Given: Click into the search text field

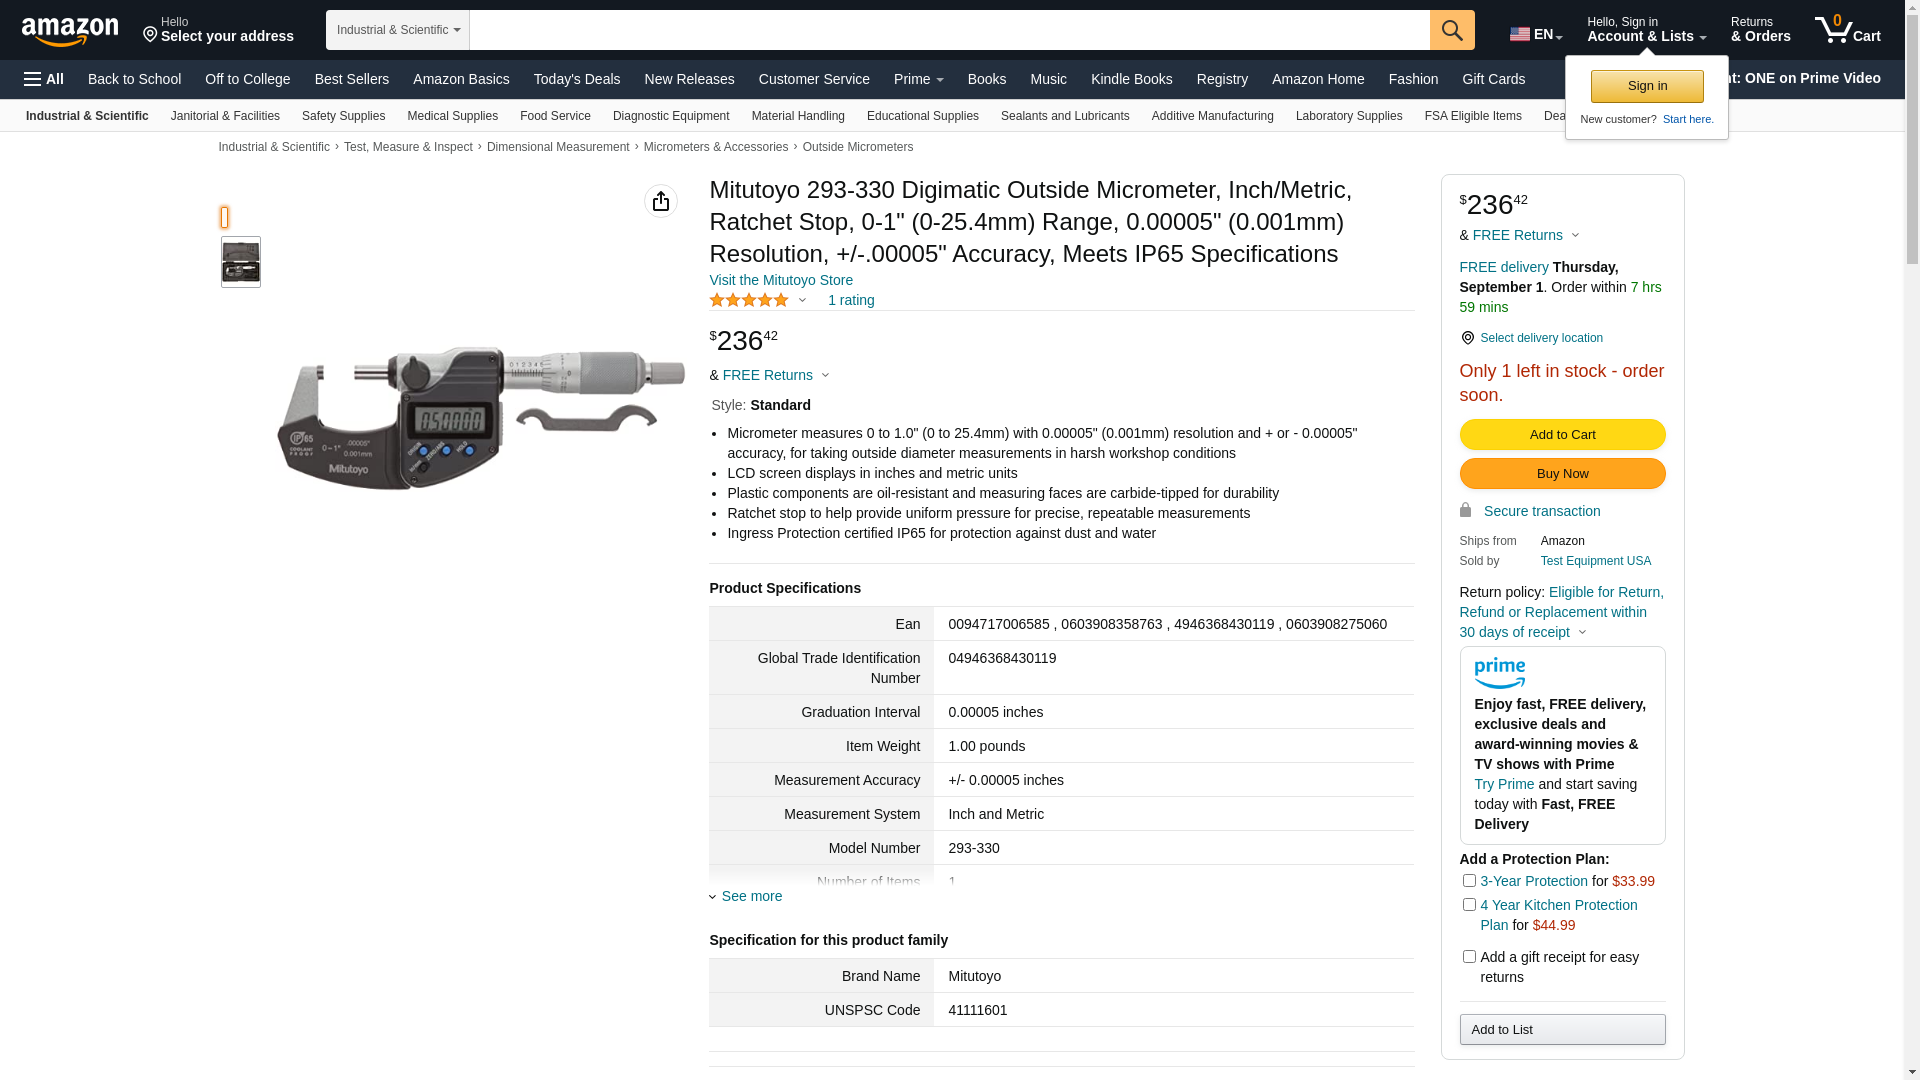Looking at the screenshot, I should pos(948,30).
